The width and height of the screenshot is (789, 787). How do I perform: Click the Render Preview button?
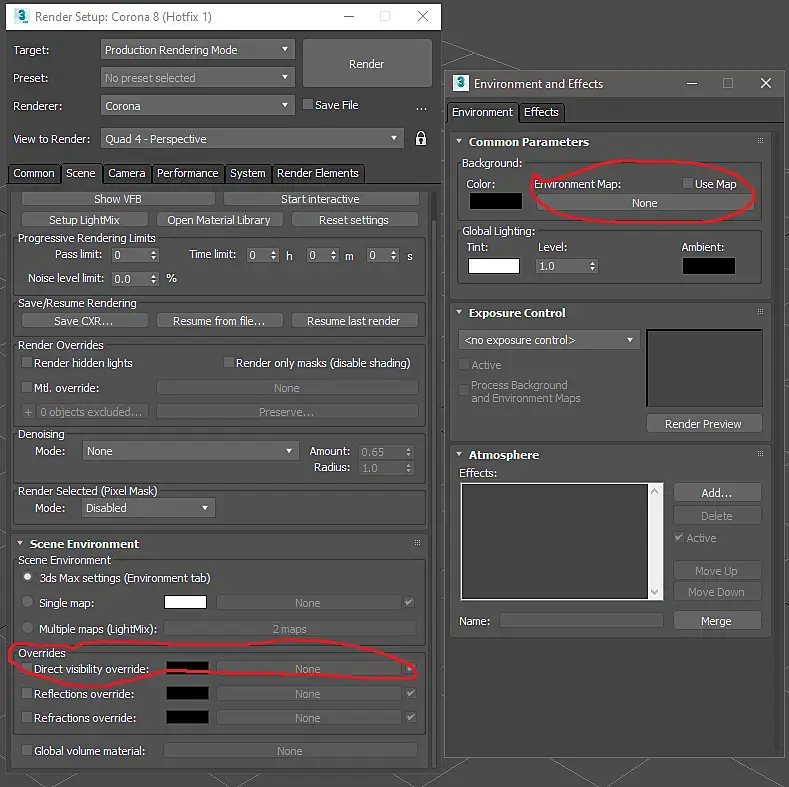pyautogui.click(x=703, y=424)
